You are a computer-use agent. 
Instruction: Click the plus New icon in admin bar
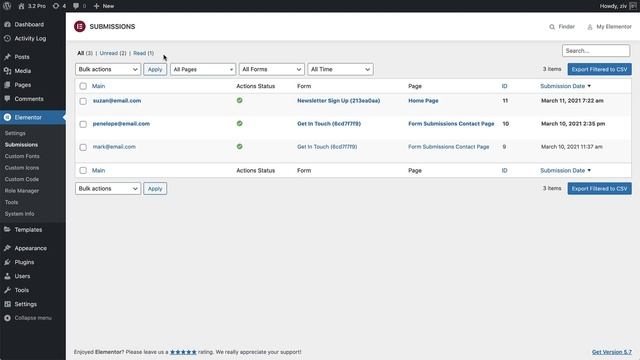click(x=96, y=6)
